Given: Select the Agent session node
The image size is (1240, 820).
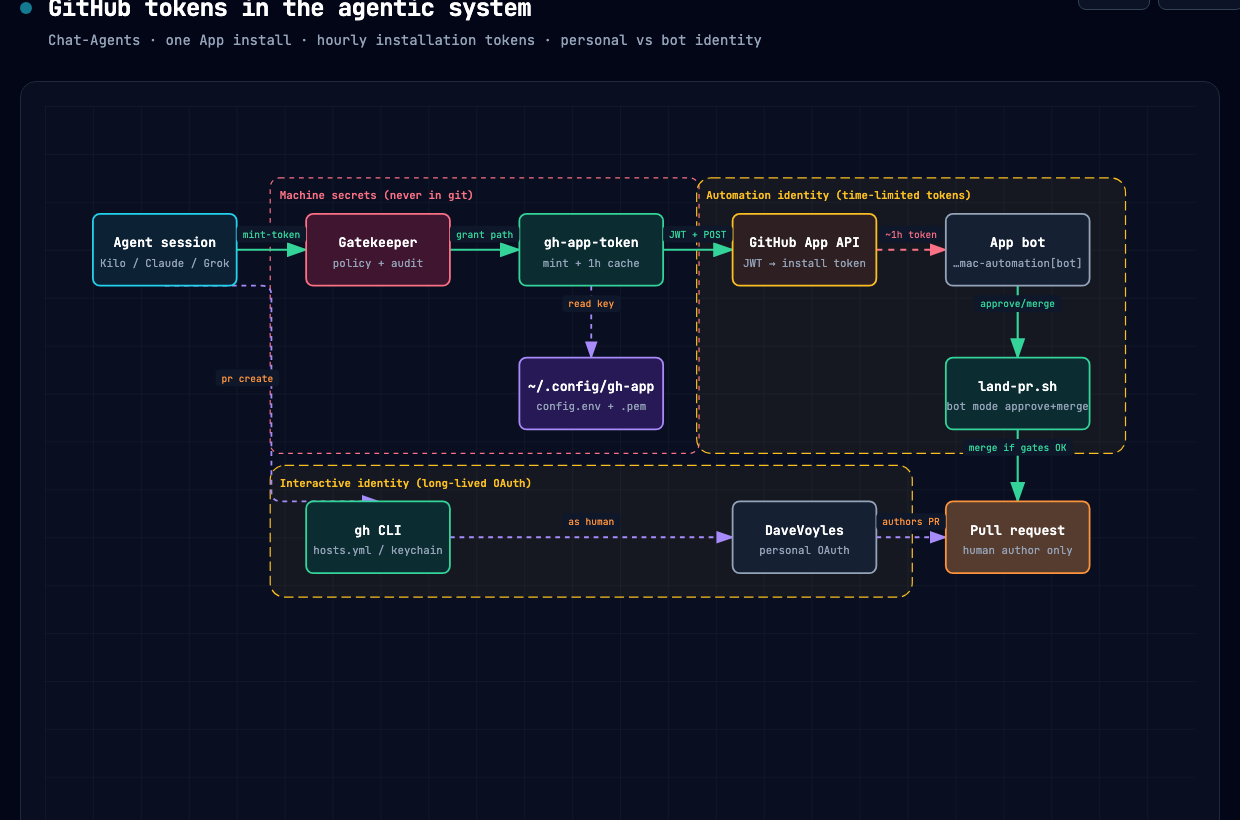Looking at the screenshot, I should coord(165,250).
